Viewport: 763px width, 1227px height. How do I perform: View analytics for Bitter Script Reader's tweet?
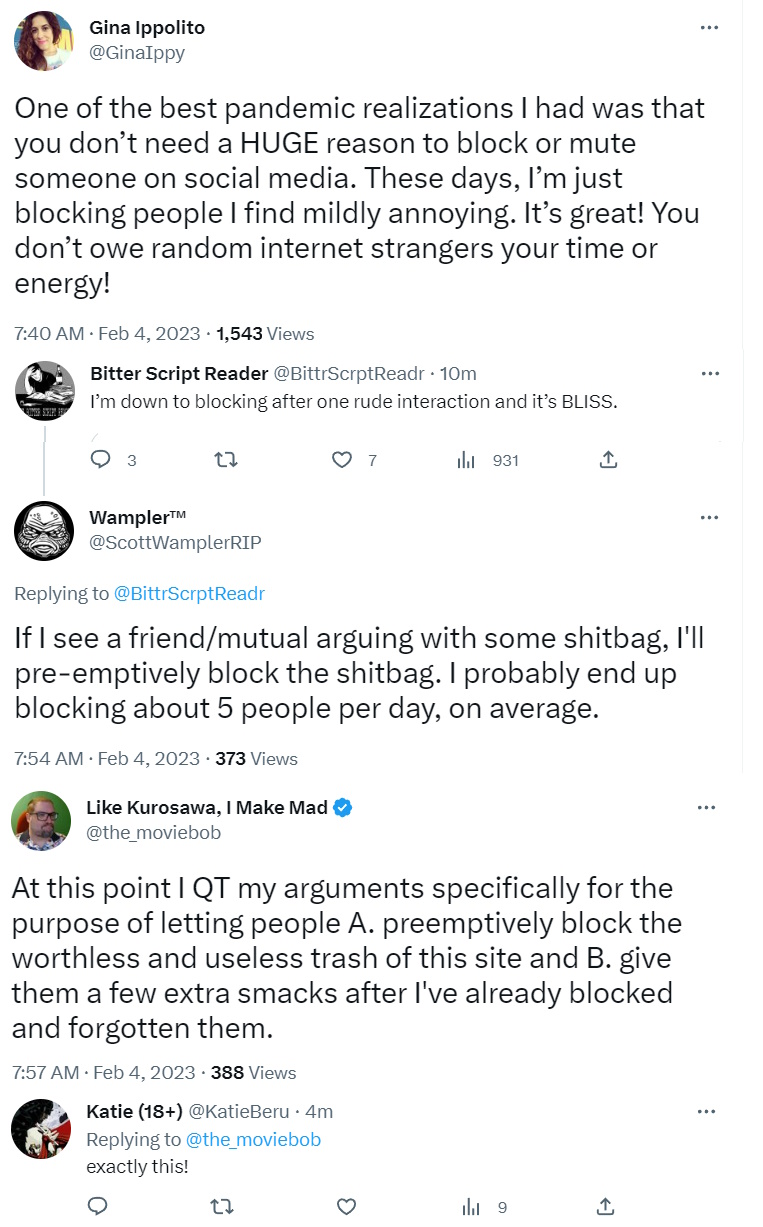(x=466, y=460)
